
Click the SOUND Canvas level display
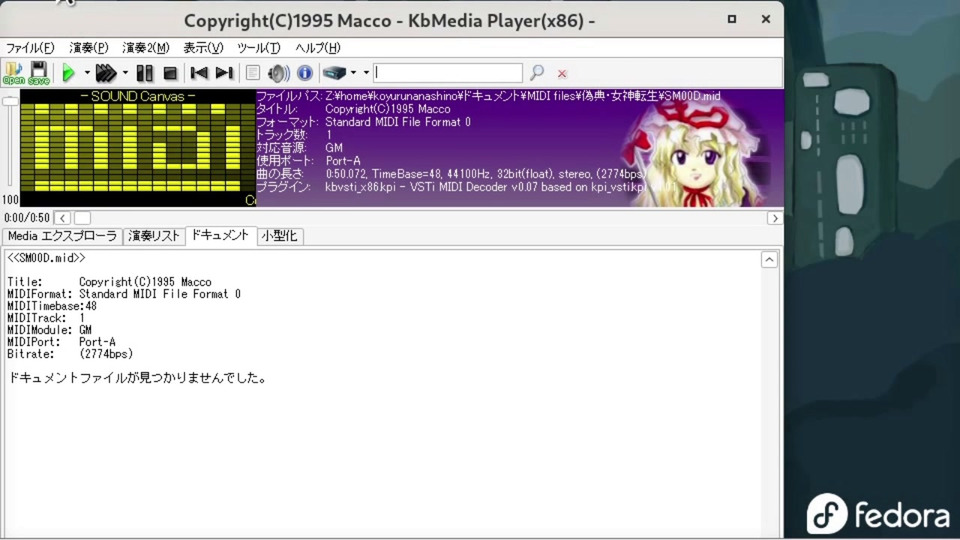(x=138, y=148)
